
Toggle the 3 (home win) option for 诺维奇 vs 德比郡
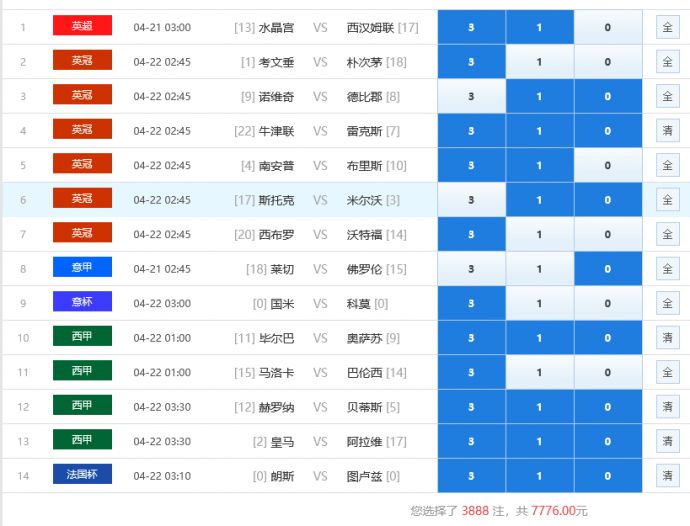pos(471,96)
